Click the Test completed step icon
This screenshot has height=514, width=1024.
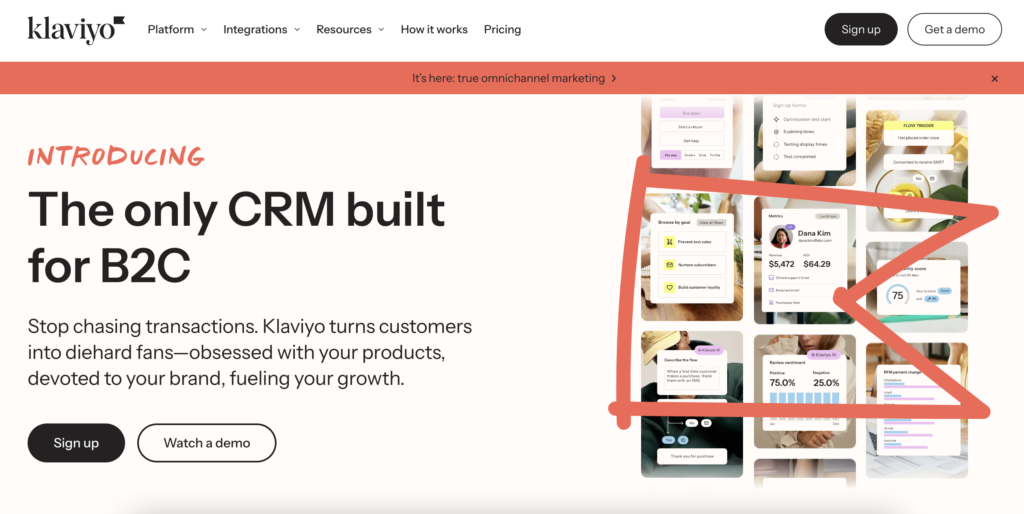pyautogui.click(x=776, y=157)
